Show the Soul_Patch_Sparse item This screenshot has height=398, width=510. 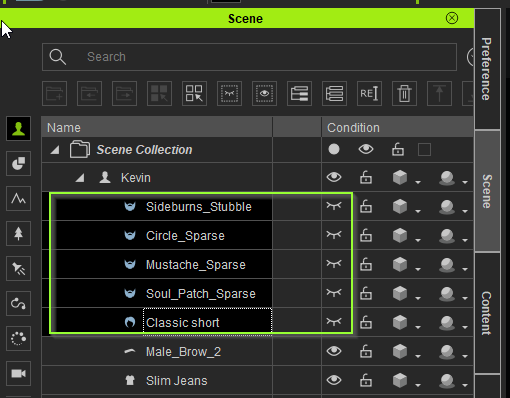[x=334, y=293]
